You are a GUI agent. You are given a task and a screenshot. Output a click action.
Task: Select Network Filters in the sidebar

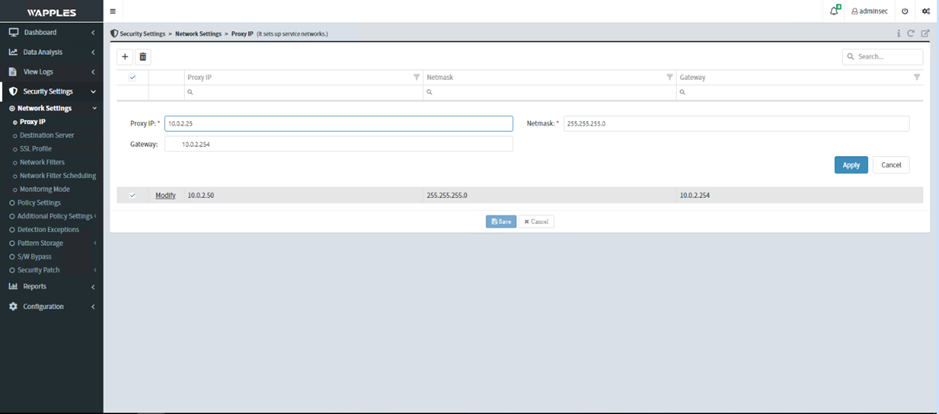point(42,162)
